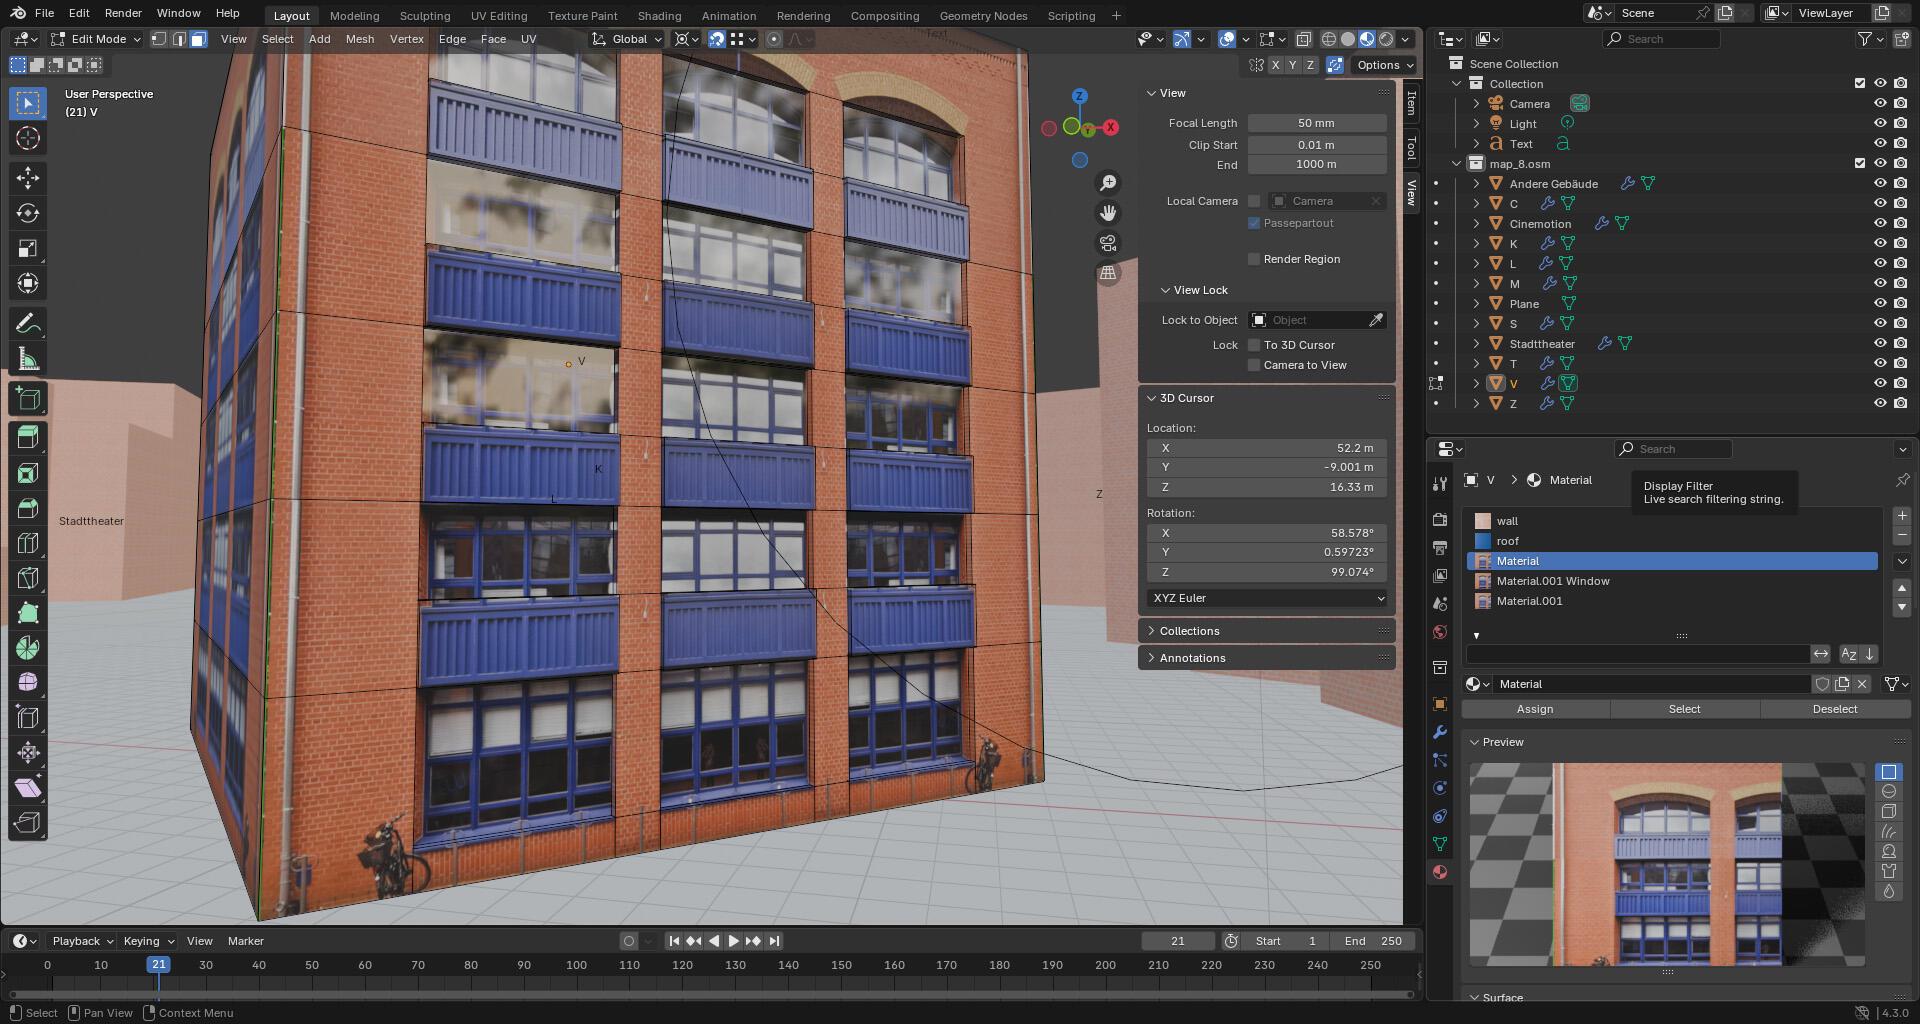Click the Focal Length 50 mm field
Viewport: 1920px width, 1024px height.
click(x=1316, y=123)
